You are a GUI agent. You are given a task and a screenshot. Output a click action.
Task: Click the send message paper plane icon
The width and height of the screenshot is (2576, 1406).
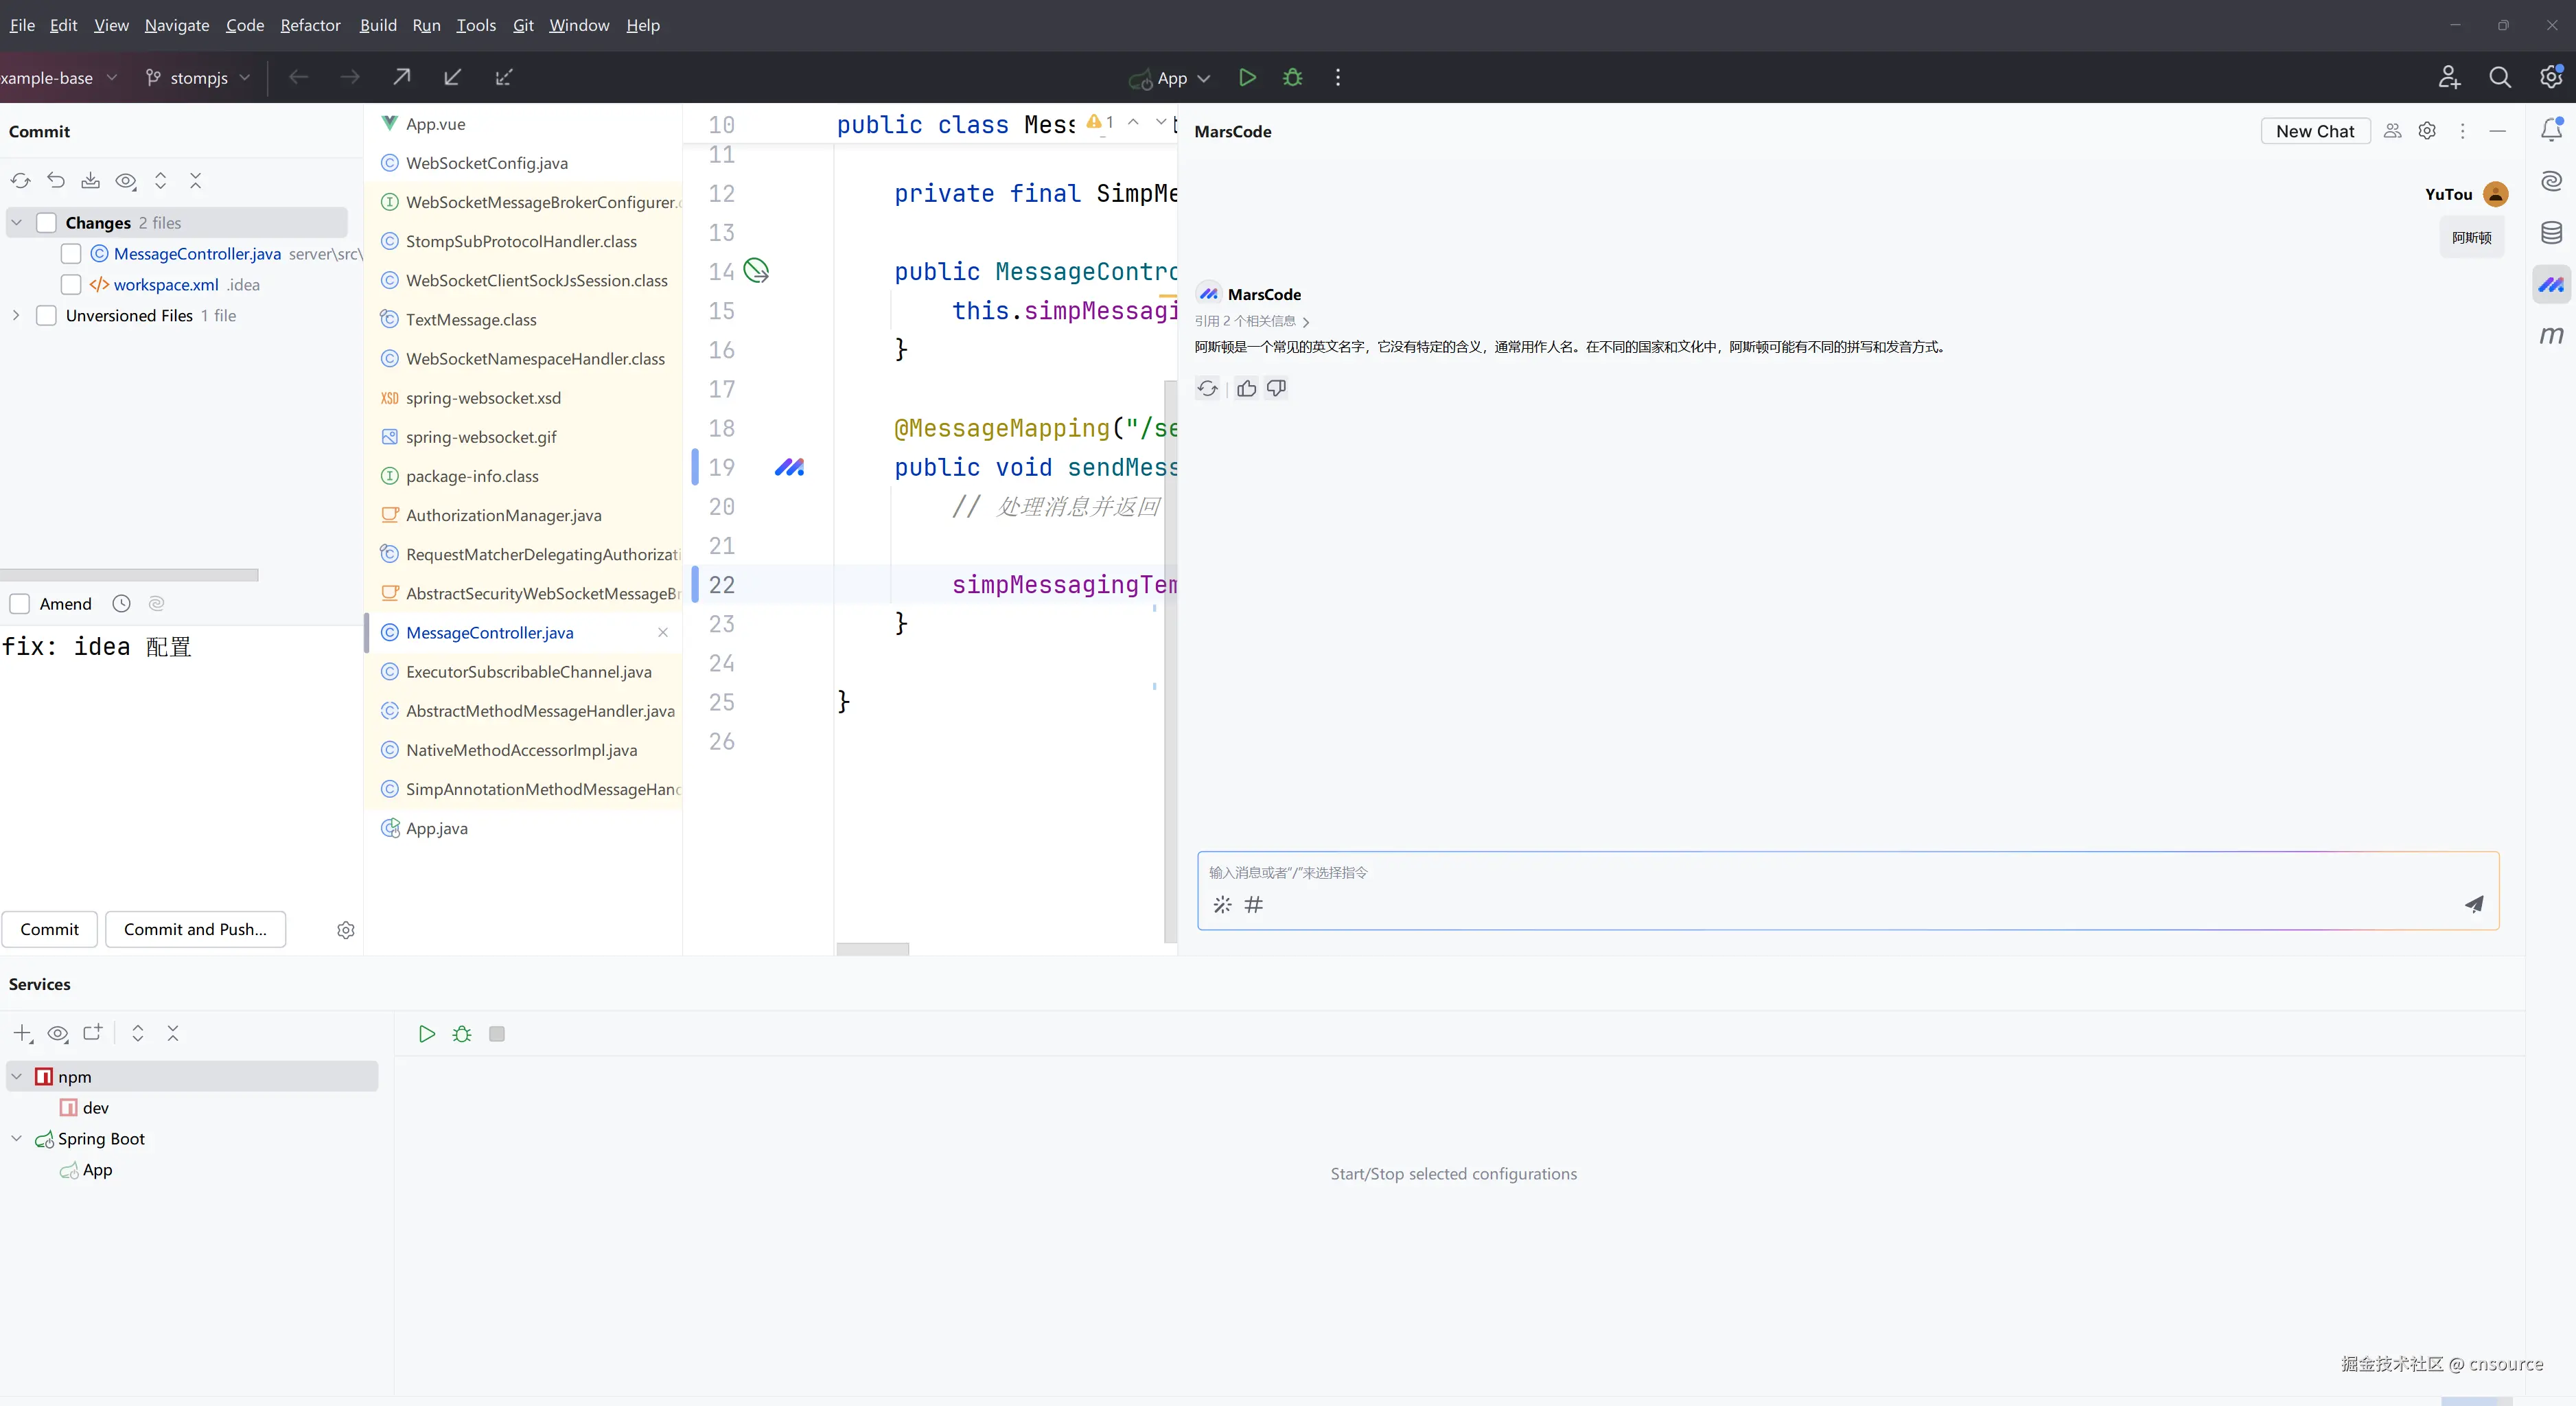coord(2474,904)
